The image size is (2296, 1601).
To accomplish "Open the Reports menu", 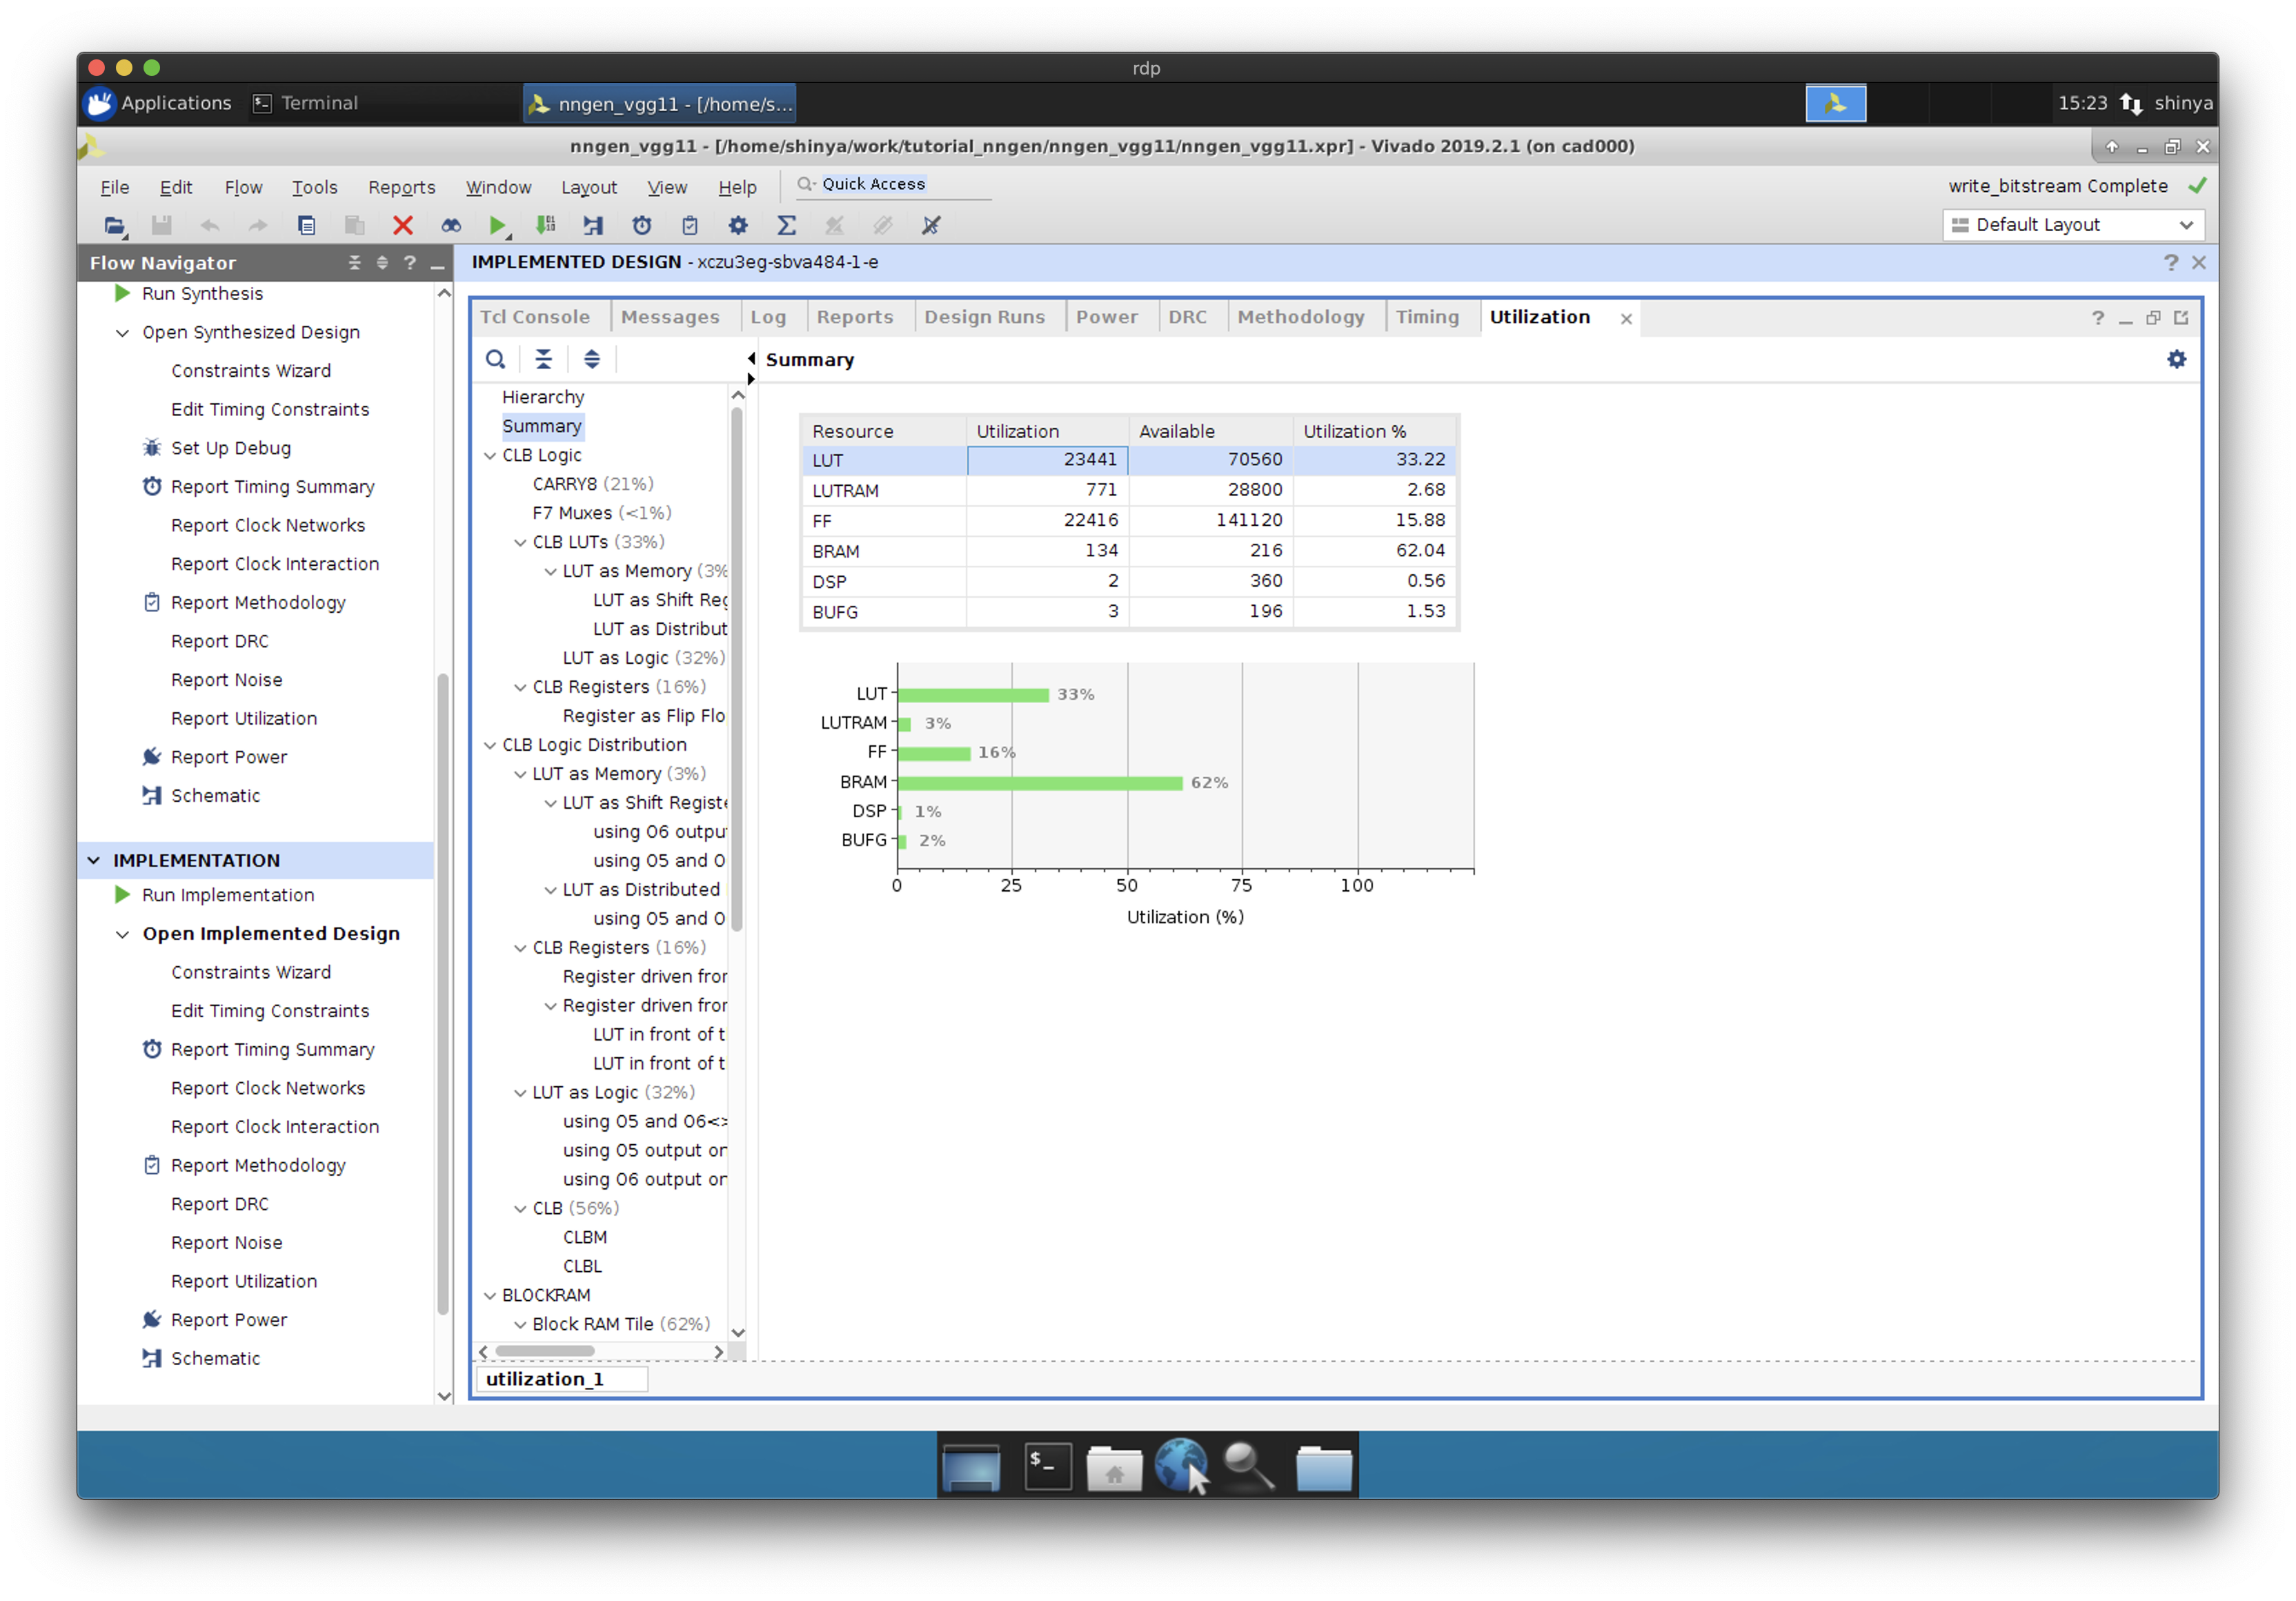I will pyautogui.click(x=401, y=187).
